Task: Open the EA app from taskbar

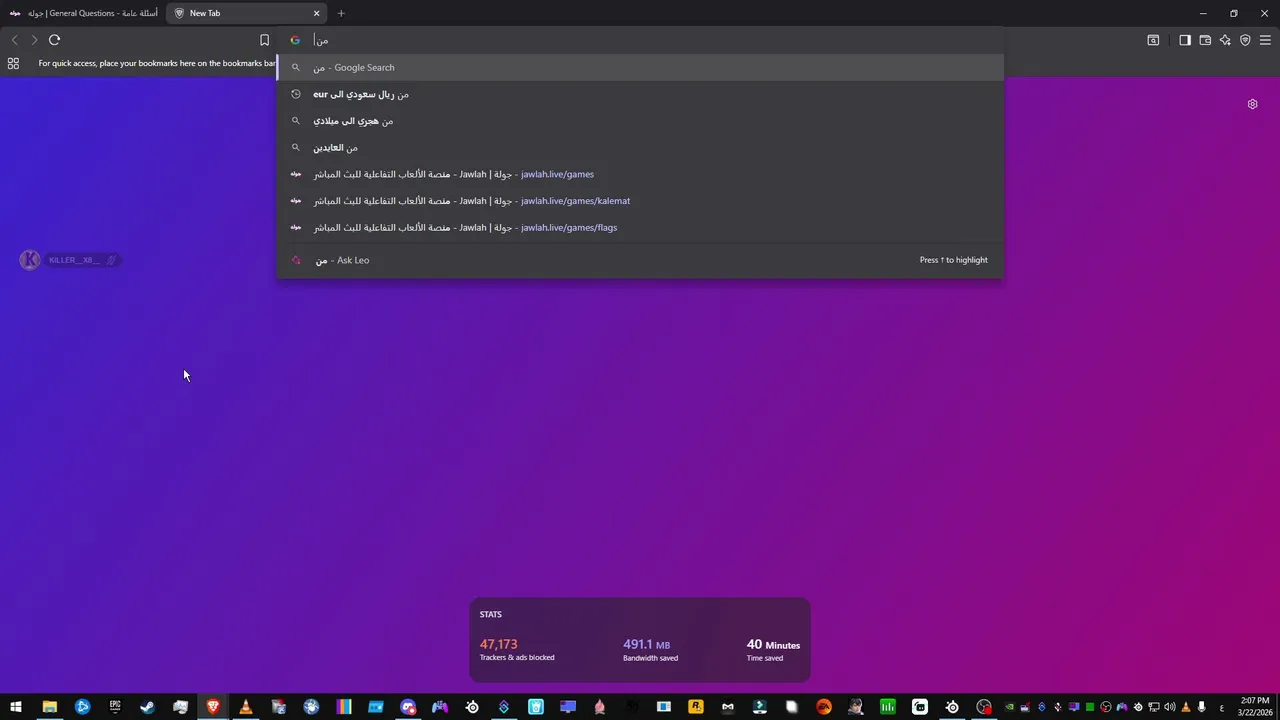Action: 824,707
